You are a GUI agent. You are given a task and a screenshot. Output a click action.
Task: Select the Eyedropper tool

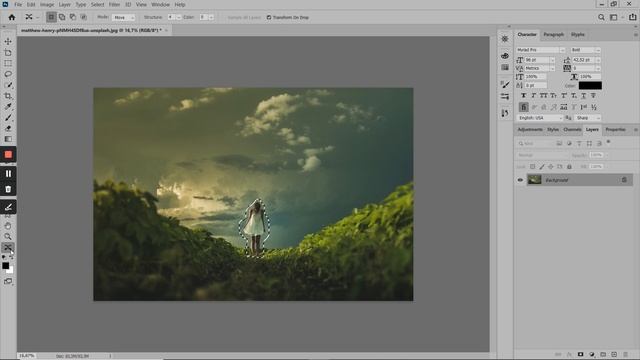[8, 107]
